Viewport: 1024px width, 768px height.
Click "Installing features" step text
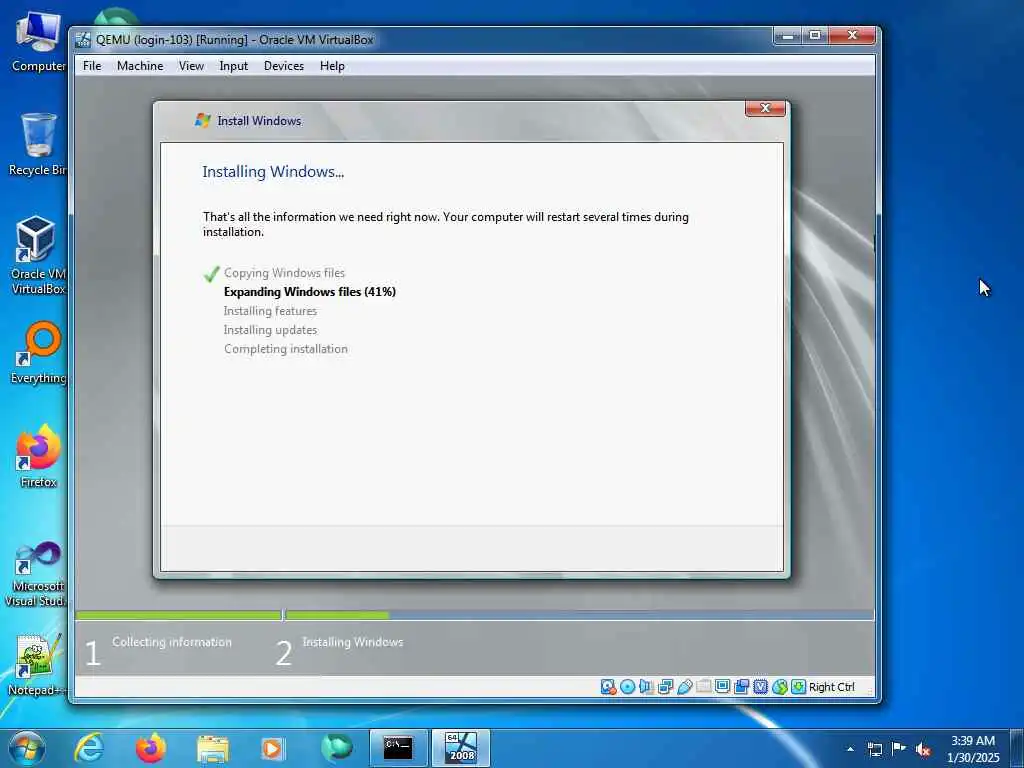(270, 311)
